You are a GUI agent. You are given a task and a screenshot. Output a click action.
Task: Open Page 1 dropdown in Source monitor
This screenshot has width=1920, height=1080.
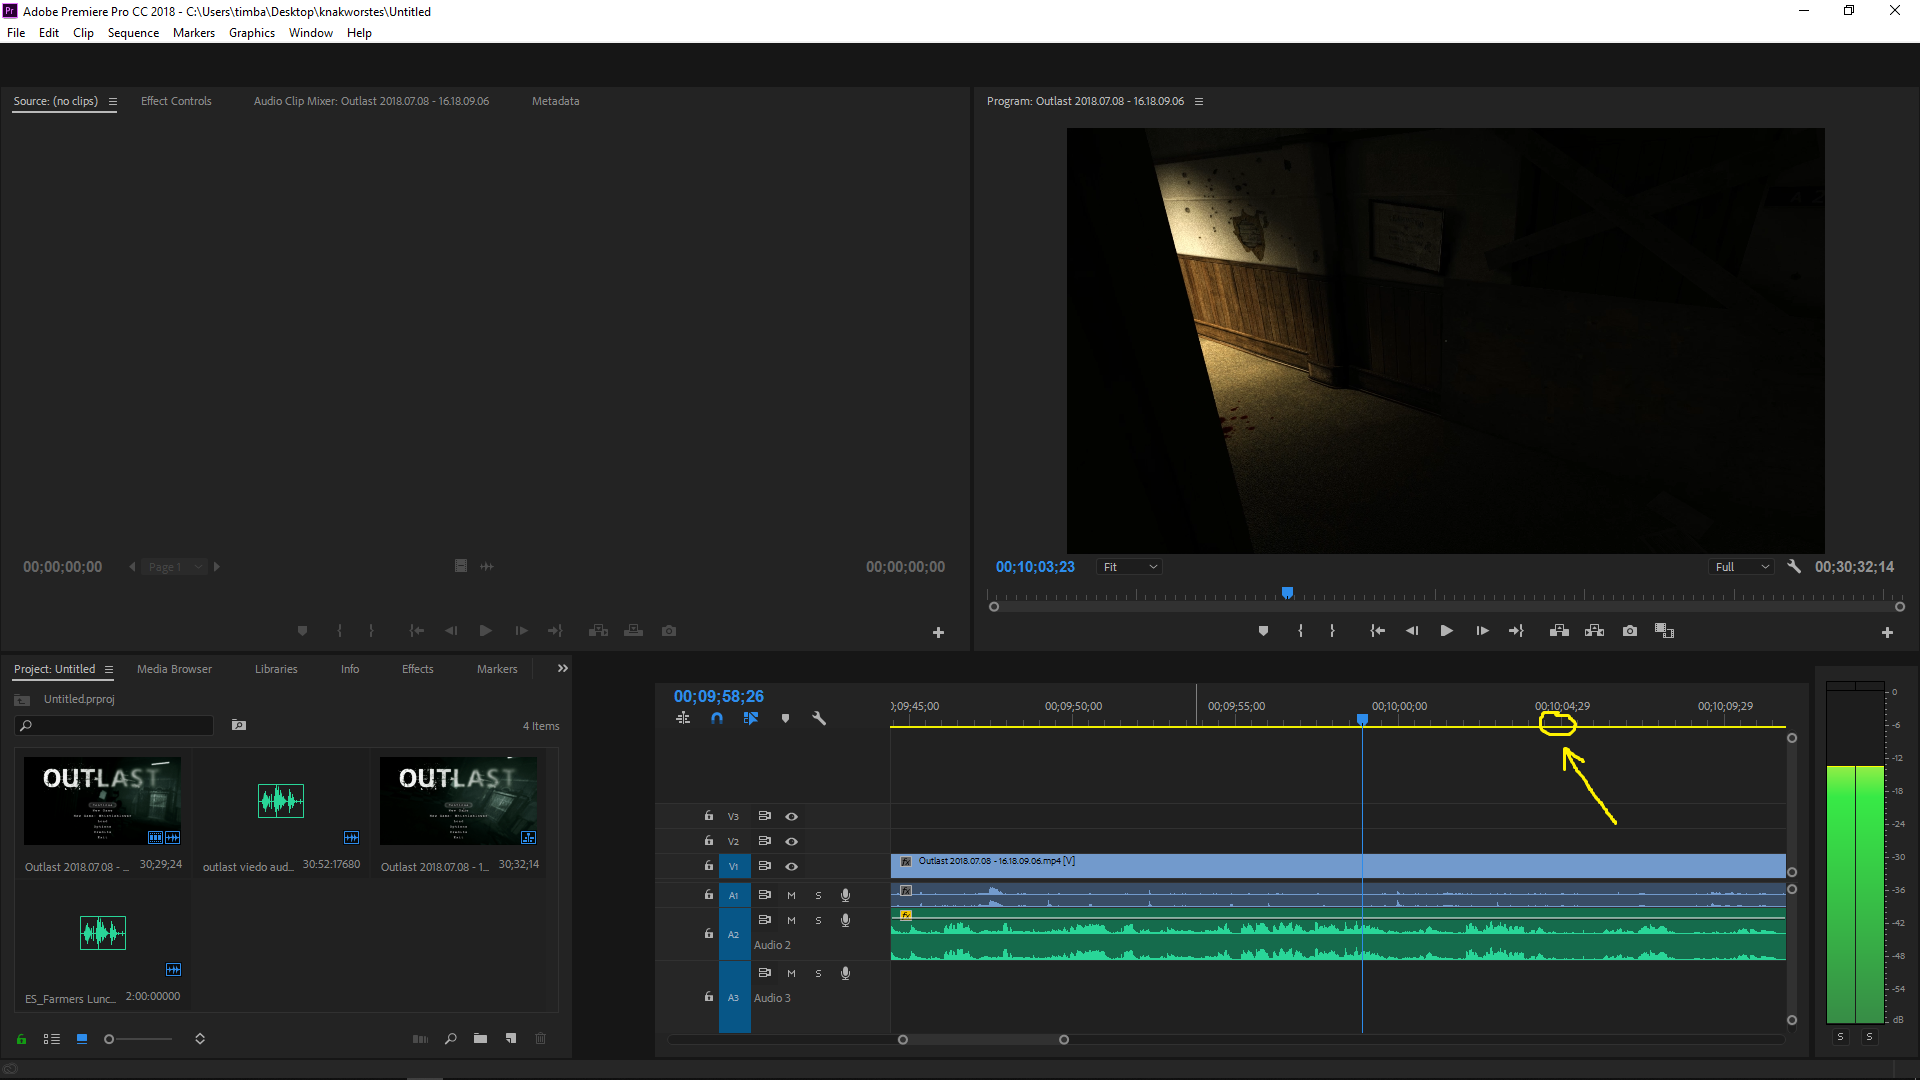[x=173, y=567]
